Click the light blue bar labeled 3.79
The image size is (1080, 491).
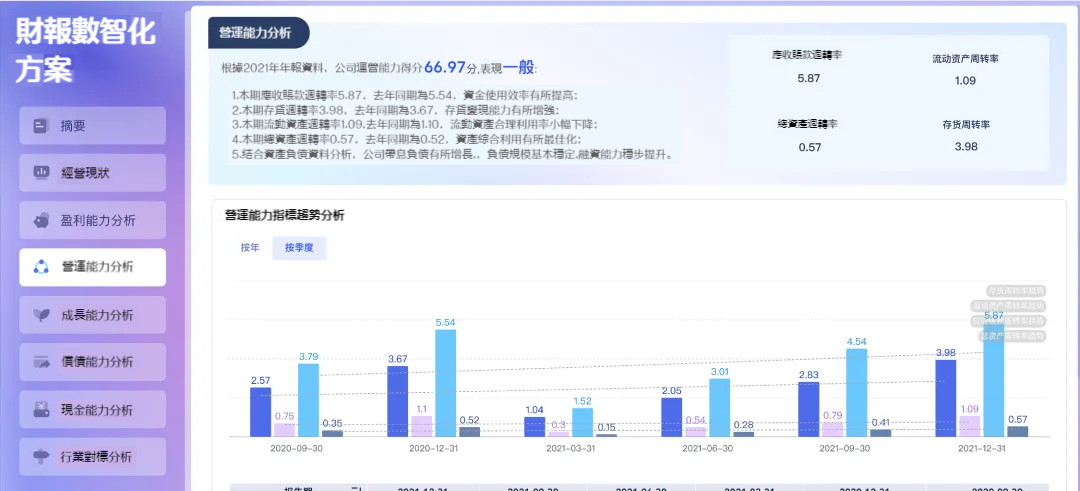coord(309,400)
